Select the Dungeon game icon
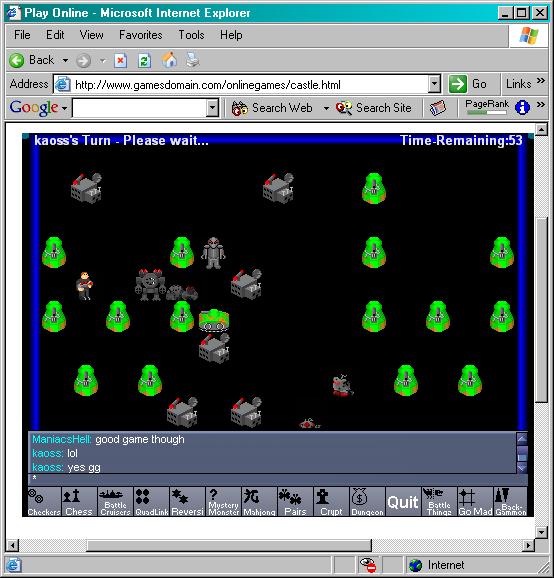This screenshot has height=578, width=554. [x=367, y=501]
